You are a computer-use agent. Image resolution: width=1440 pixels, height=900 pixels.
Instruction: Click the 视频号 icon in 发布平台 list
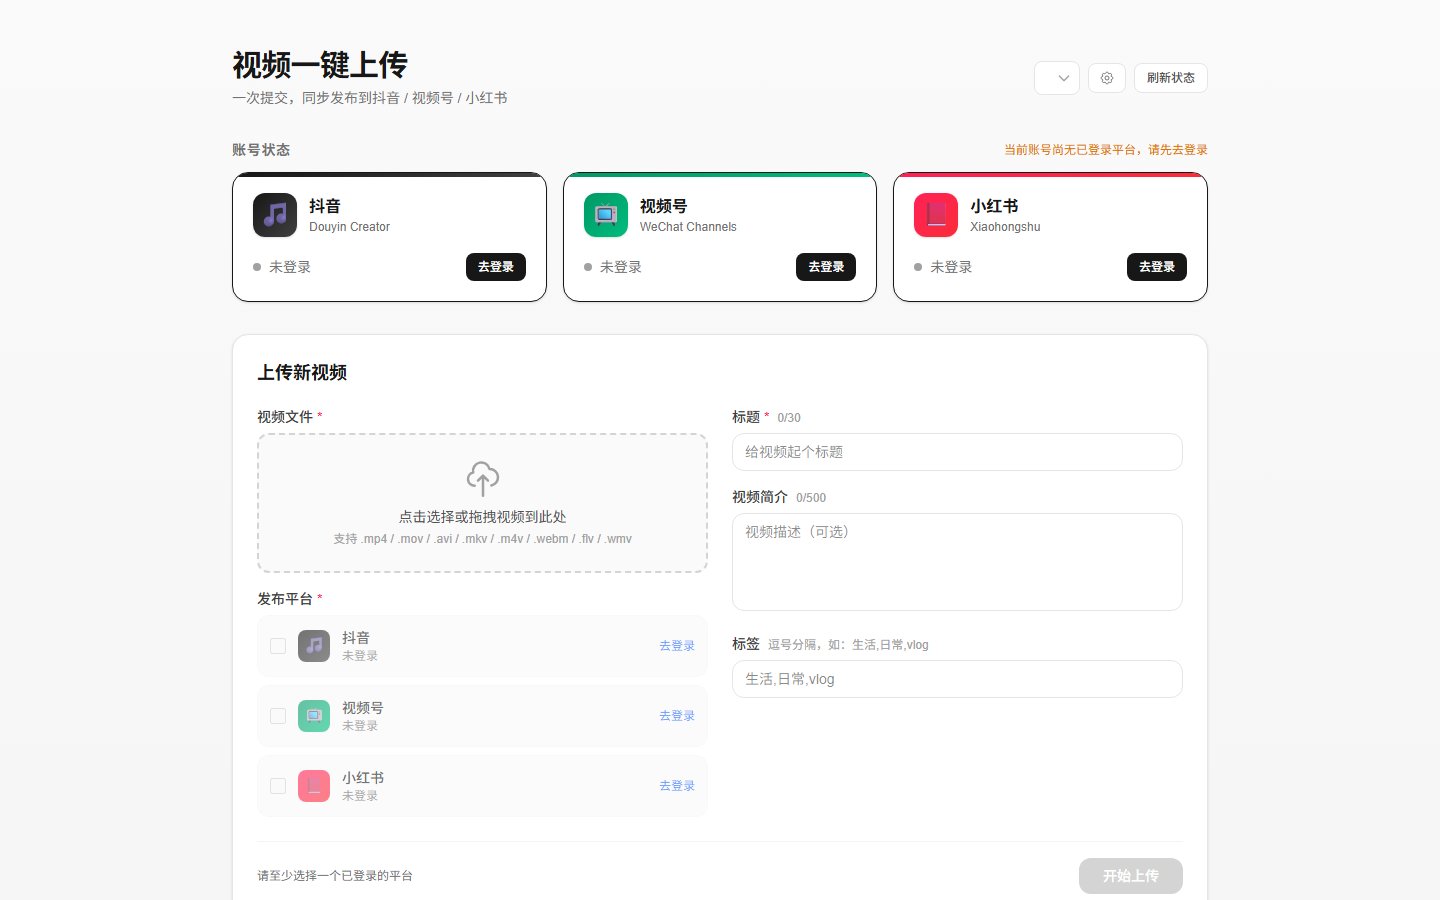[x=314, y=716]
